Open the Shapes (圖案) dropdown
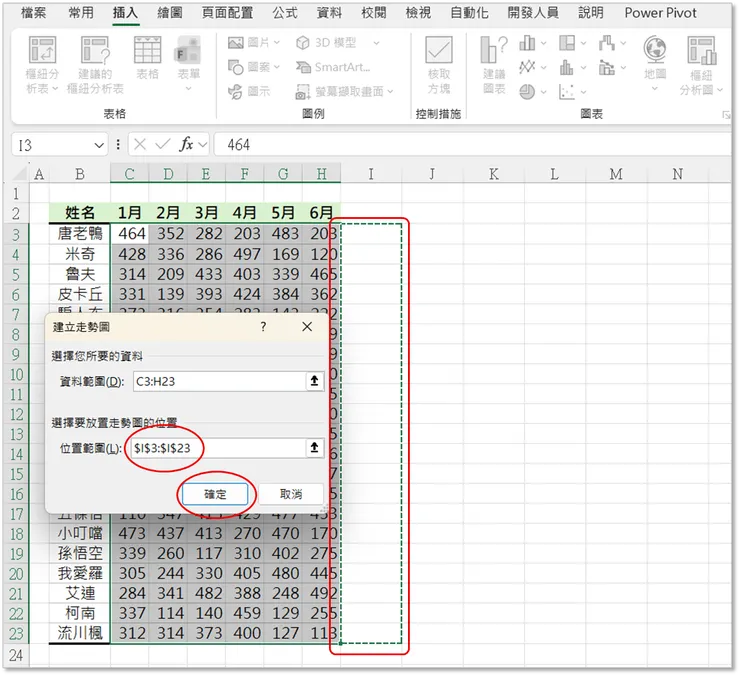Screen dimensions: 740x676 tap(277, 67)
